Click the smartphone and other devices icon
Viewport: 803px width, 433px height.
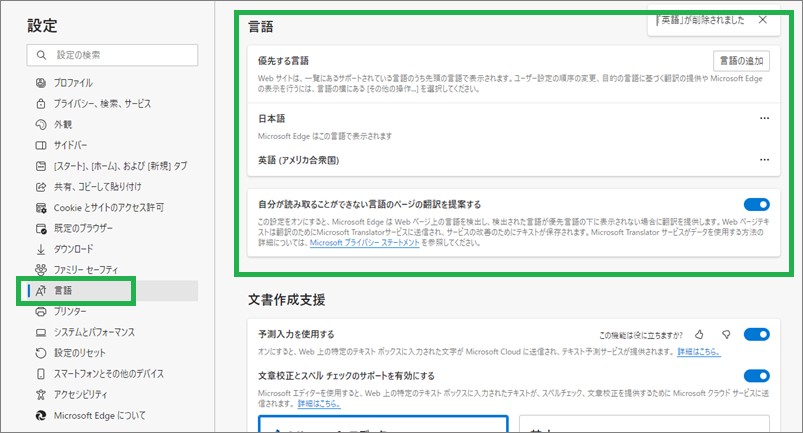tap(41, 374)
